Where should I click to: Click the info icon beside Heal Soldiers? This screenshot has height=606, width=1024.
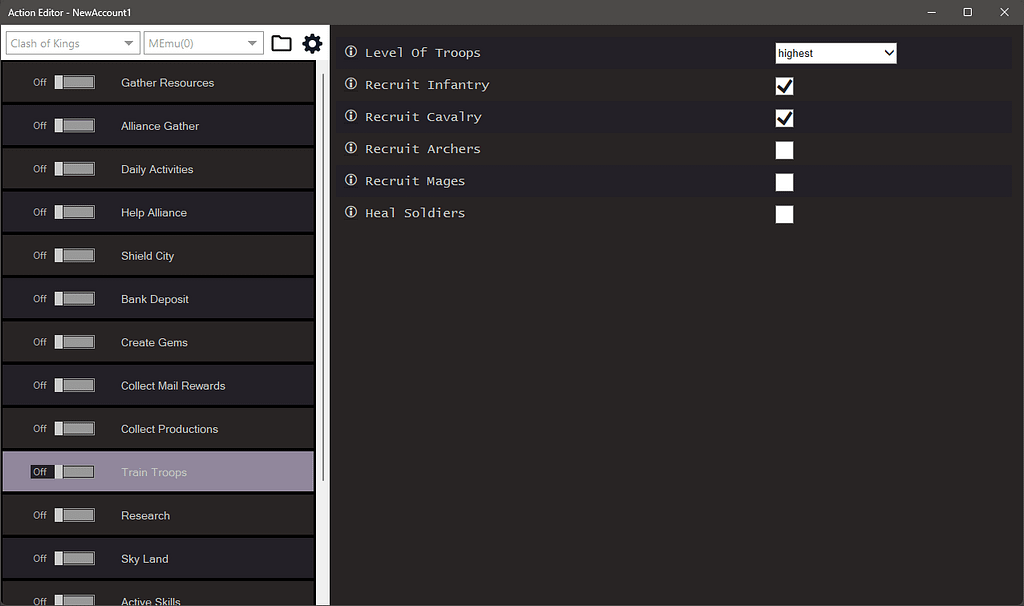349,212
